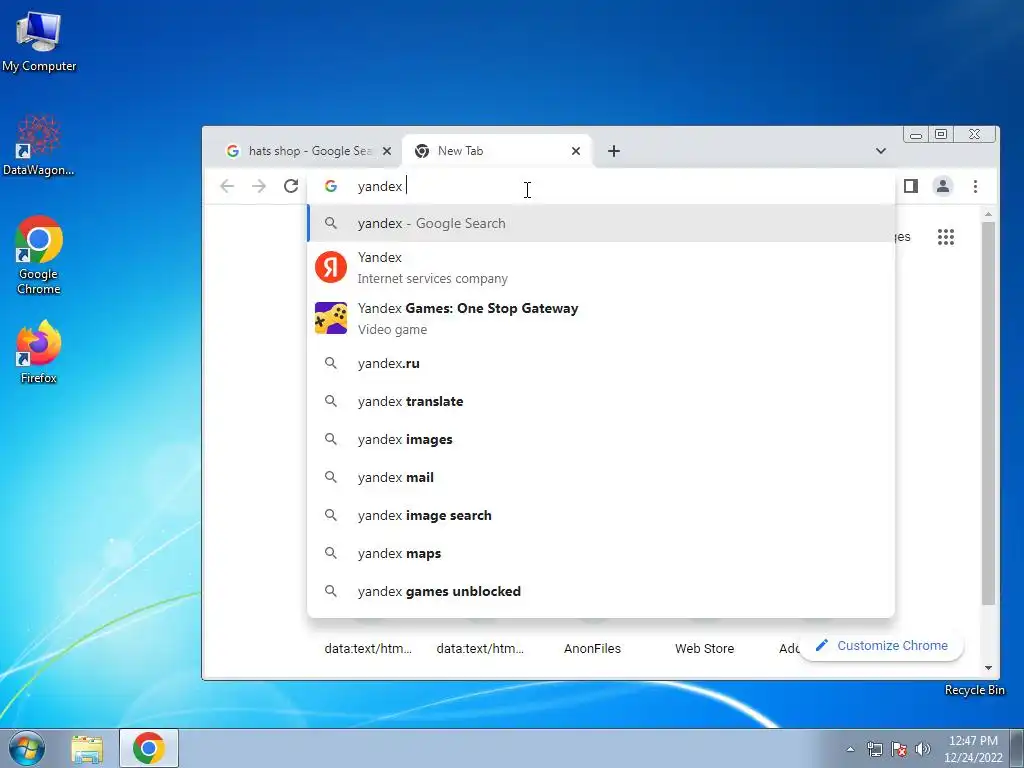Open Chrome's three-dot menu
The image size is (1024, 768).
(975, 186)
